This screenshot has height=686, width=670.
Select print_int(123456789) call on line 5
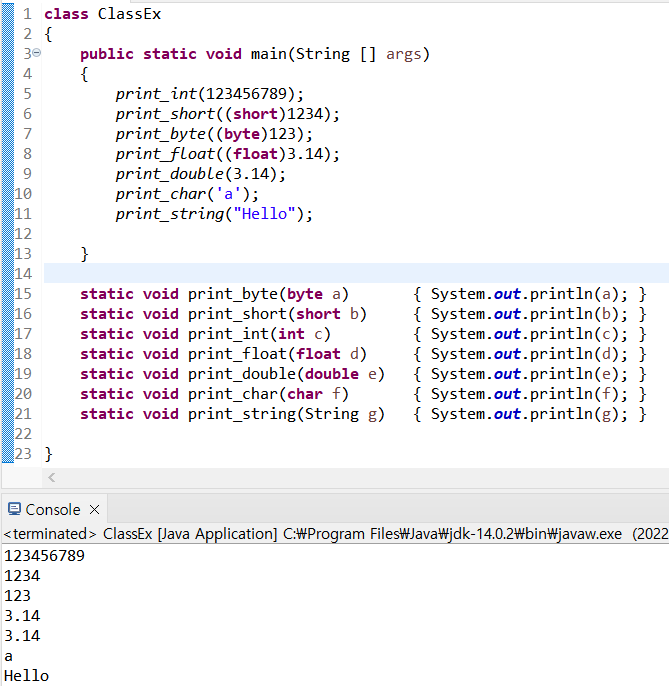tap(210, 94)
